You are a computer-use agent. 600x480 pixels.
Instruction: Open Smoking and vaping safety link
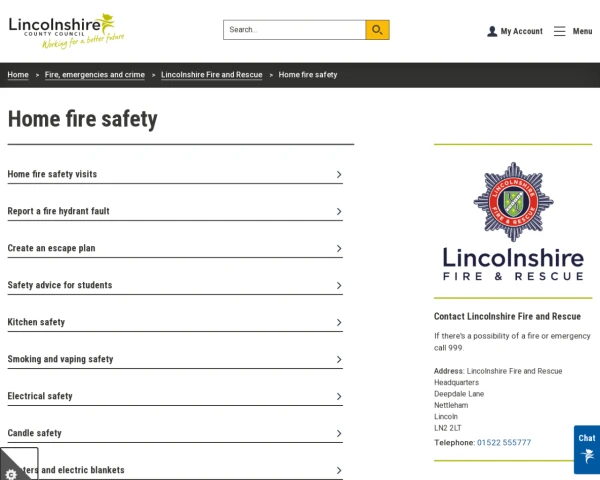click(60, 359)
